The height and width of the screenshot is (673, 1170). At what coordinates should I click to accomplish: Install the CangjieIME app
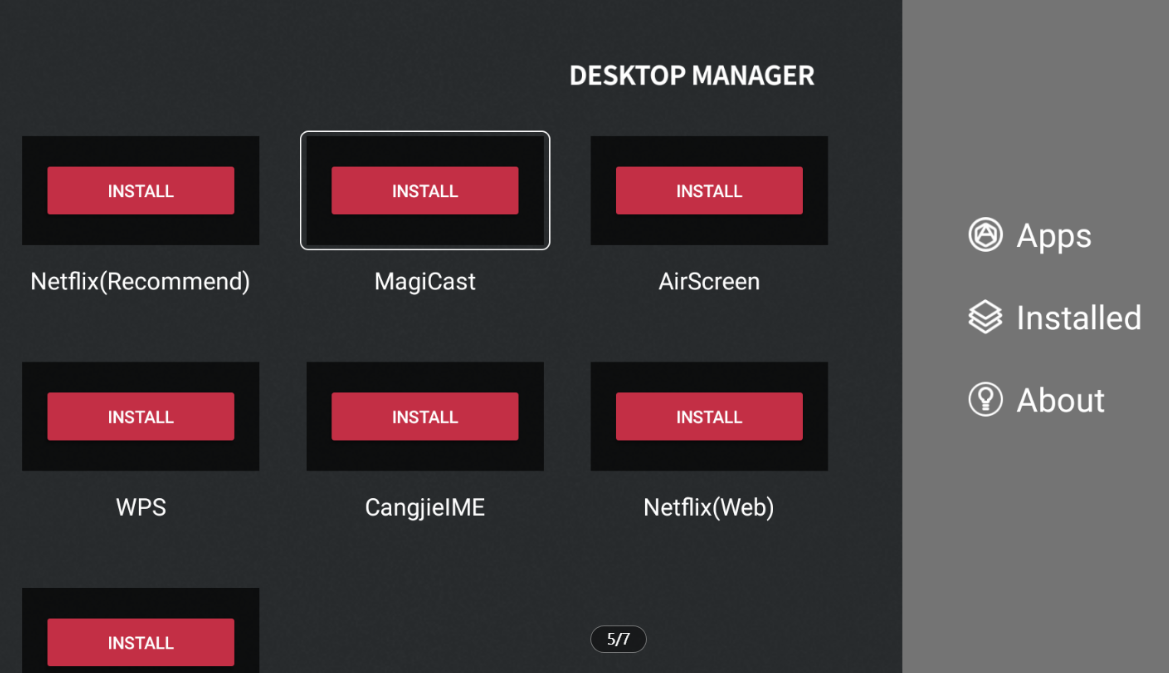click(425, 416)
